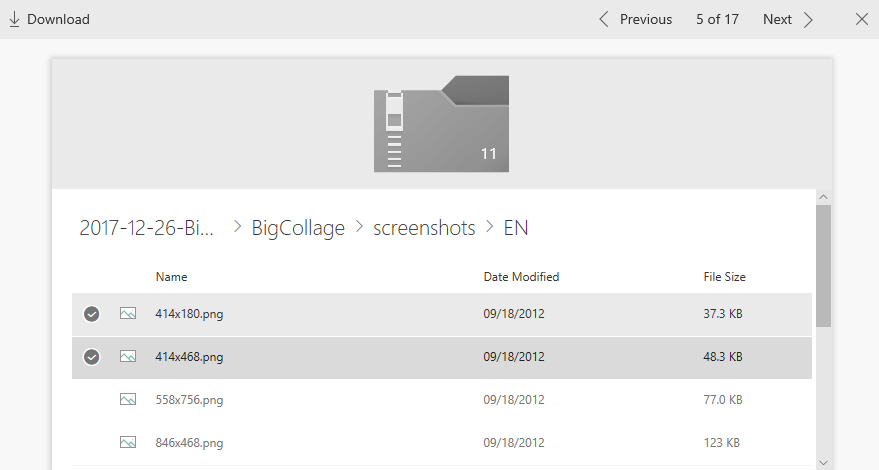Sort by Date Modified column header

click(x=521, y=277)
